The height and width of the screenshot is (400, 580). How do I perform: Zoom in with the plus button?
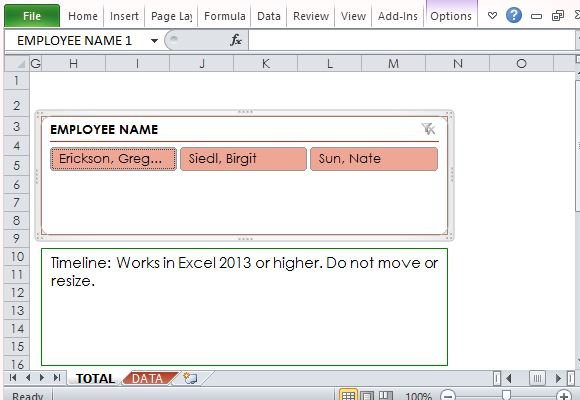pyautogui.click(x=564, y=396)
